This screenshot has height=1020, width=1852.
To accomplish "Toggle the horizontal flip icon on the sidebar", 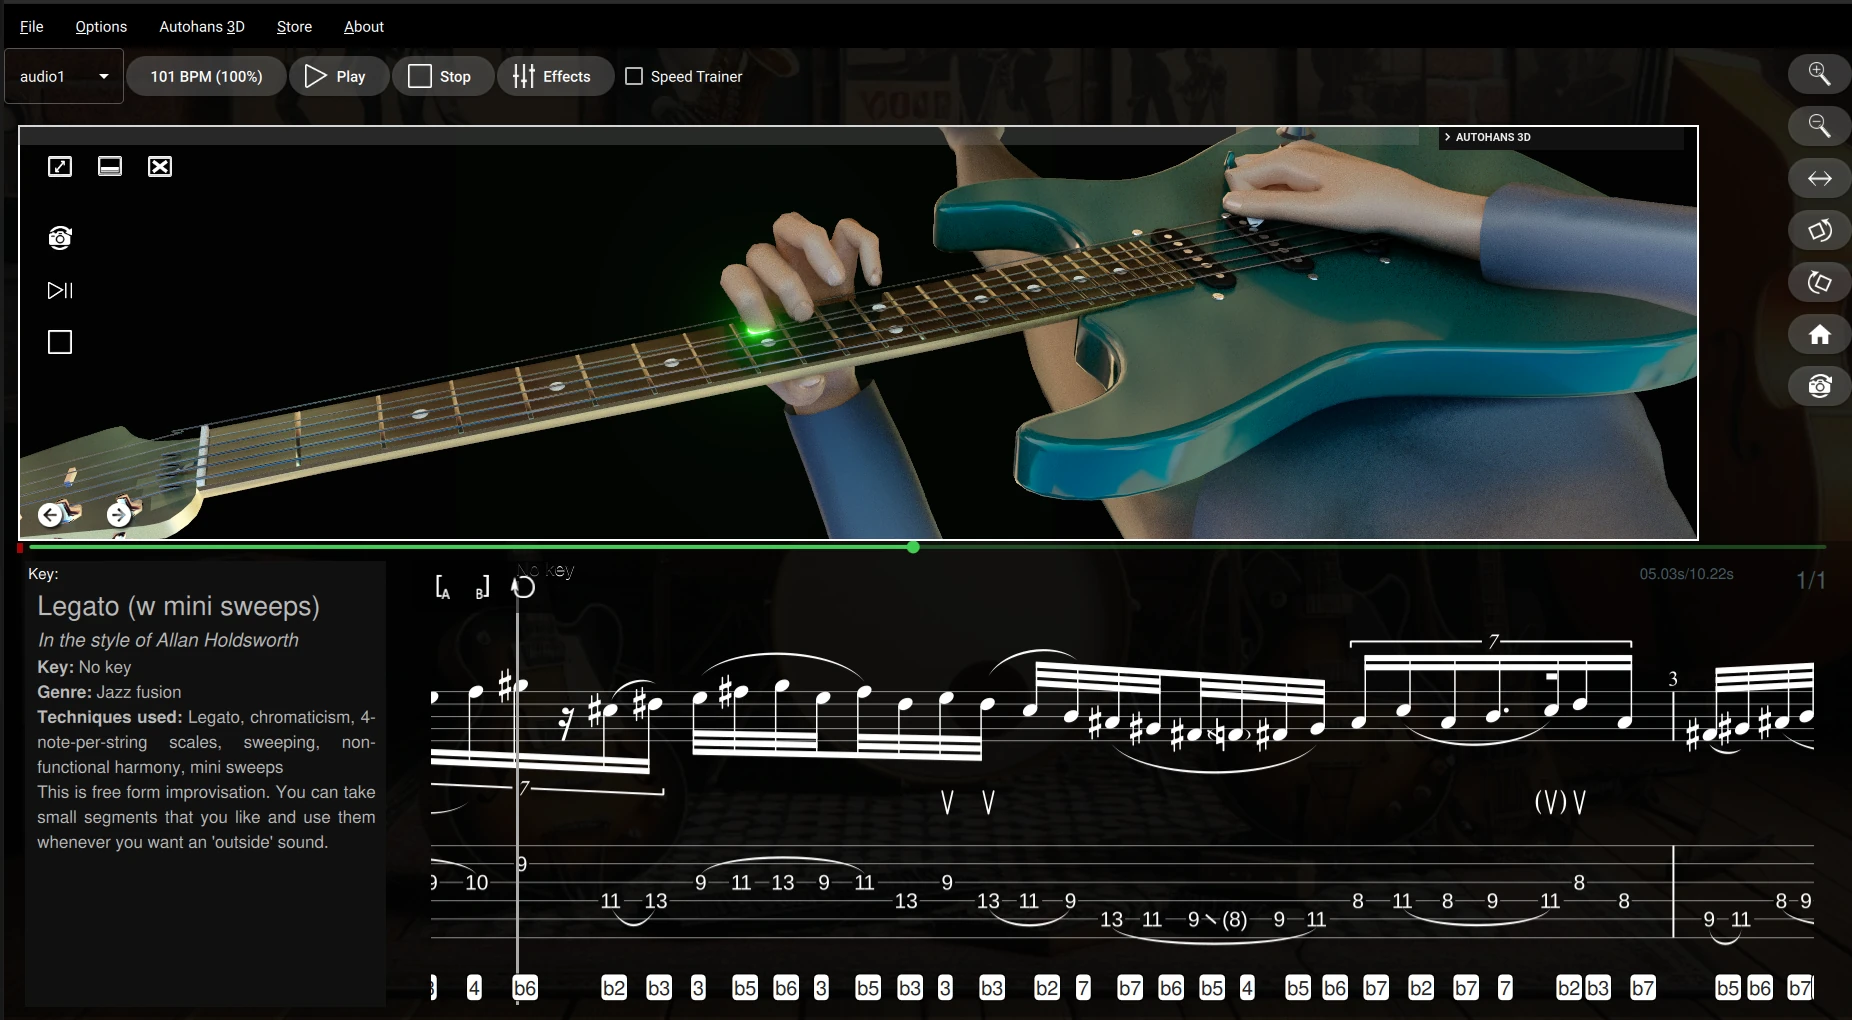I will (1820, 178).
